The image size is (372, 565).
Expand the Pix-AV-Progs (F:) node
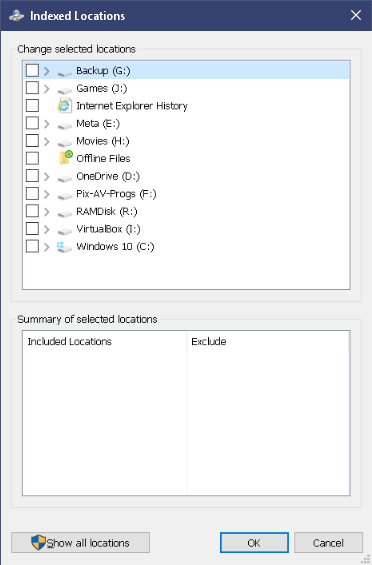pyautogui.click(x=46, y=194)
